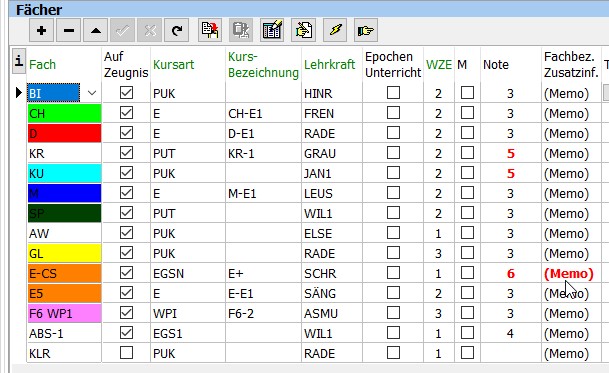
Task: Click the row indicator arrow beside BI
Action: click(x=18, y=93)
